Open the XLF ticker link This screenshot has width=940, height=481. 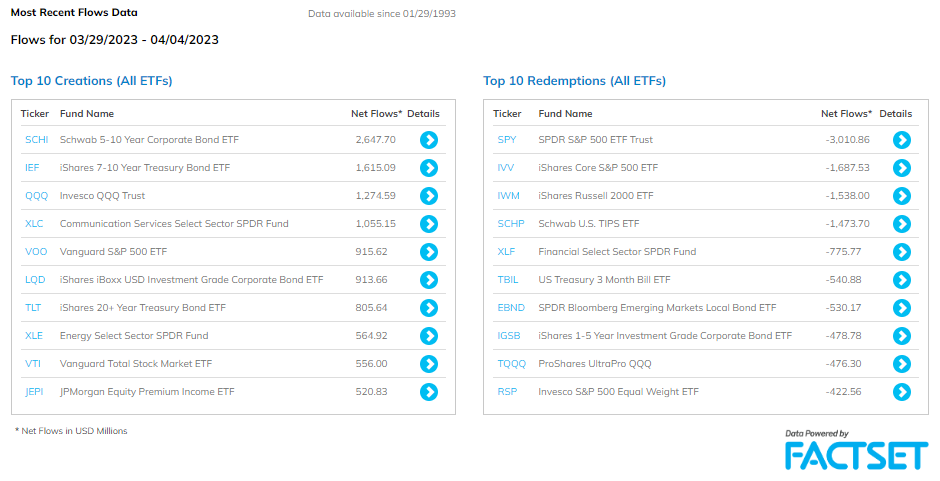(506, 252)
